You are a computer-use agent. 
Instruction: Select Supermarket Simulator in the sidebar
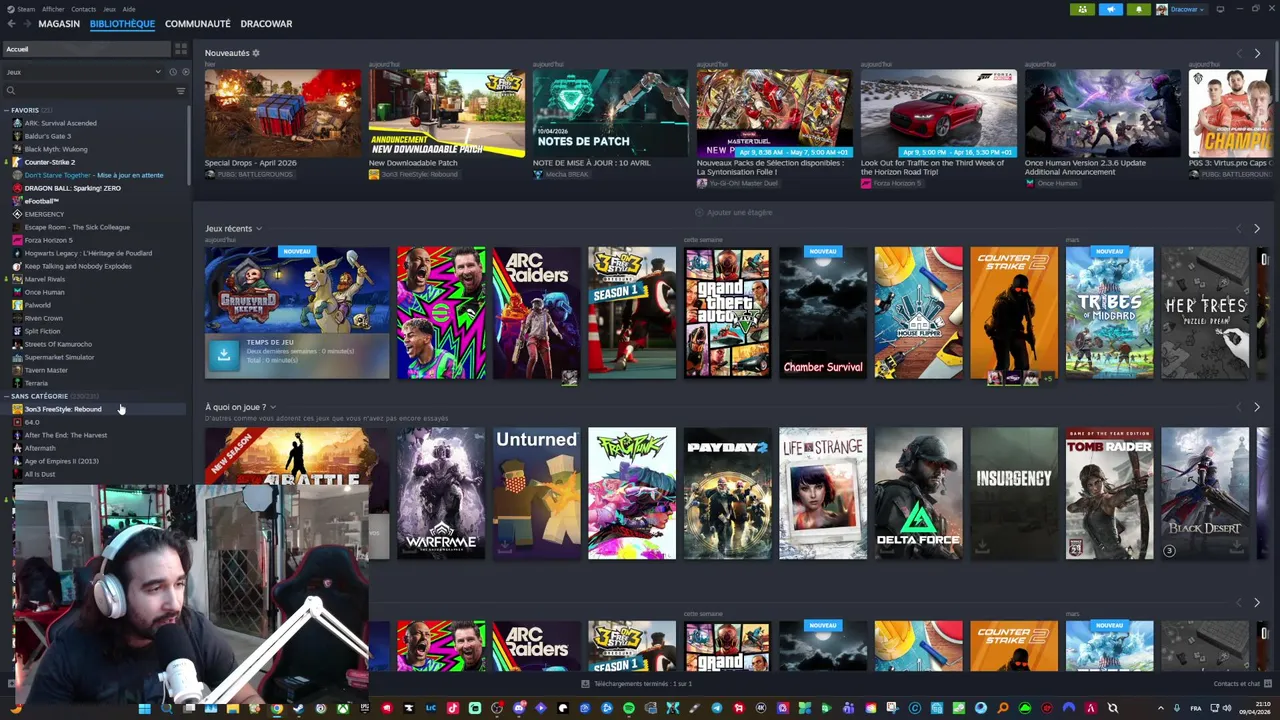[x=59, y=357]
